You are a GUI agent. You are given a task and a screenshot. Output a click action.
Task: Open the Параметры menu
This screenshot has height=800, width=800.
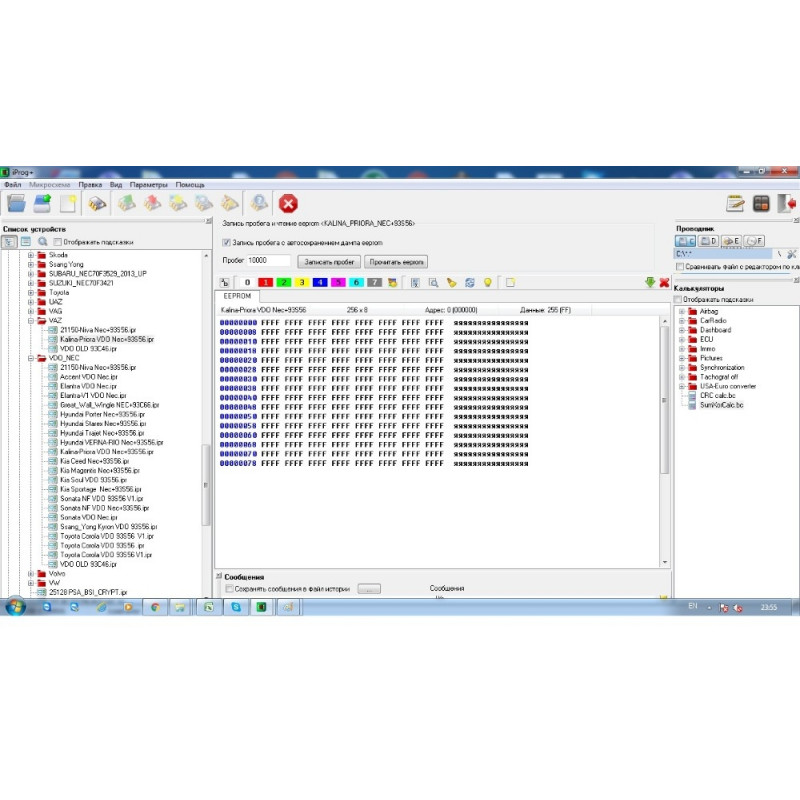point(148,185)
